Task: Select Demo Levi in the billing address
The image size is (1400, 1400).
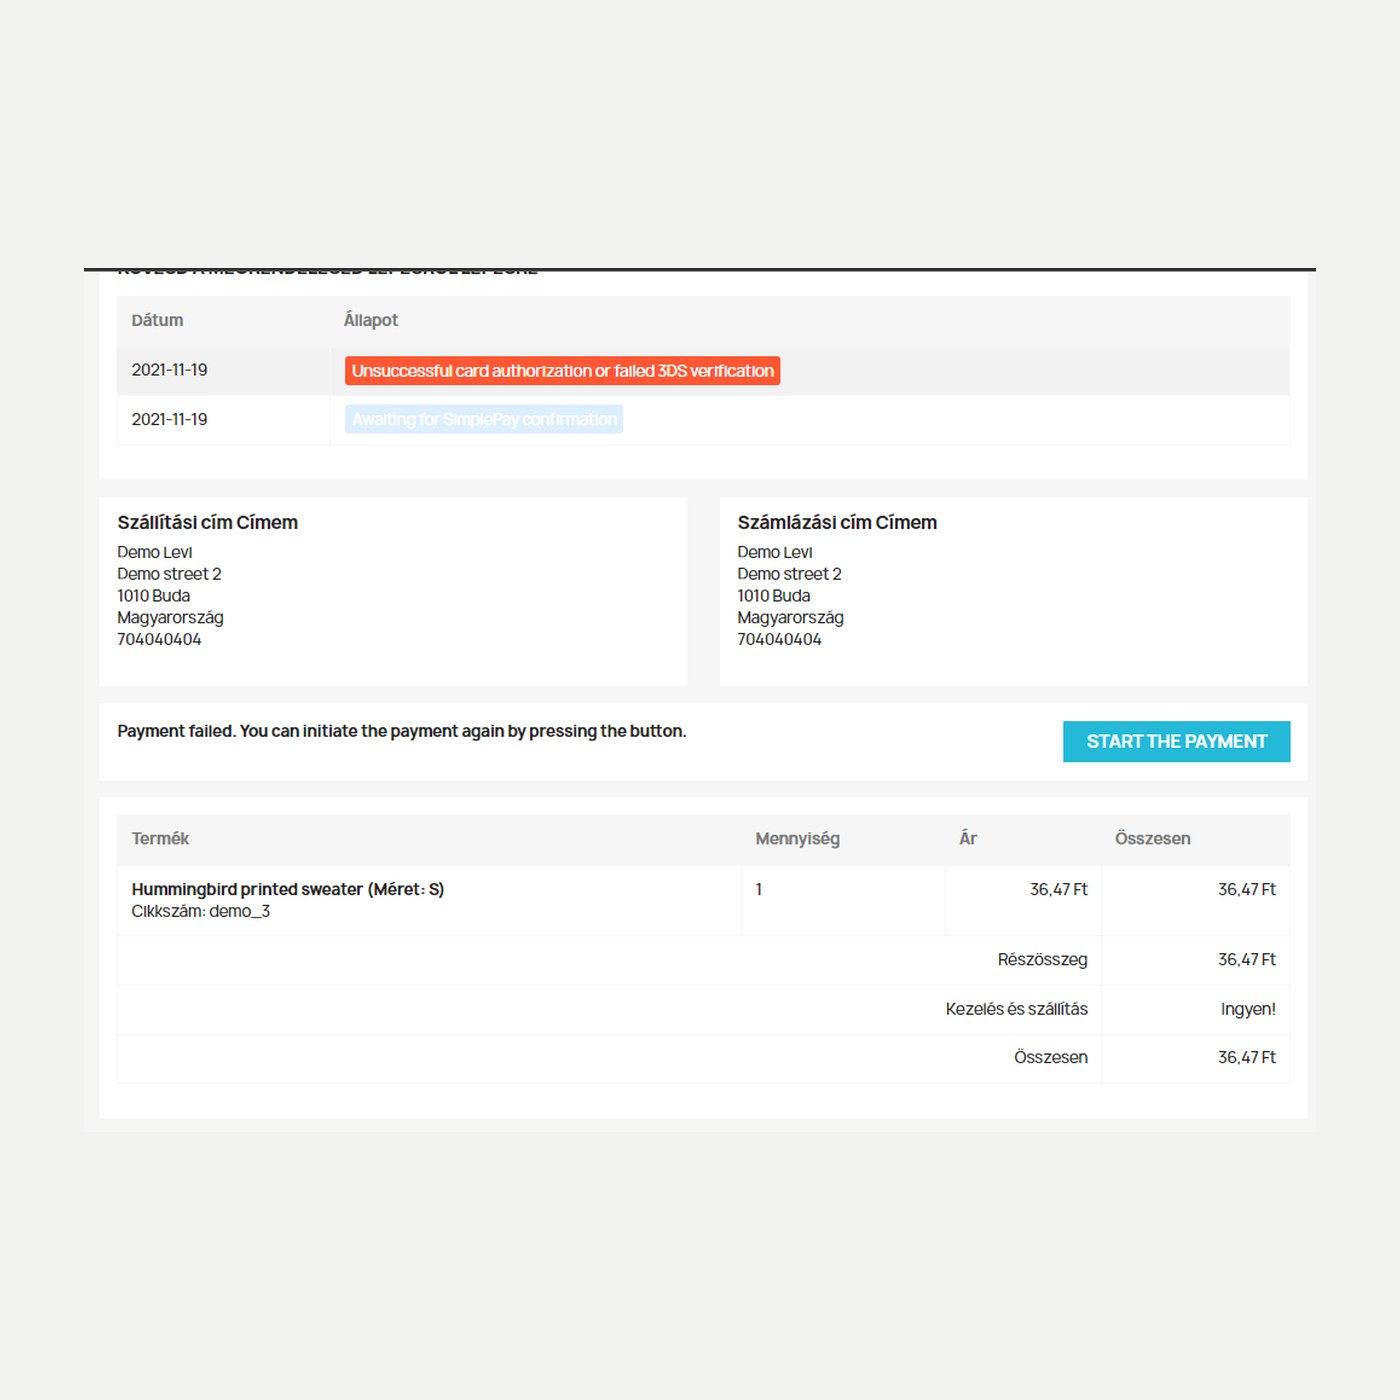Action: coord(775,552)
